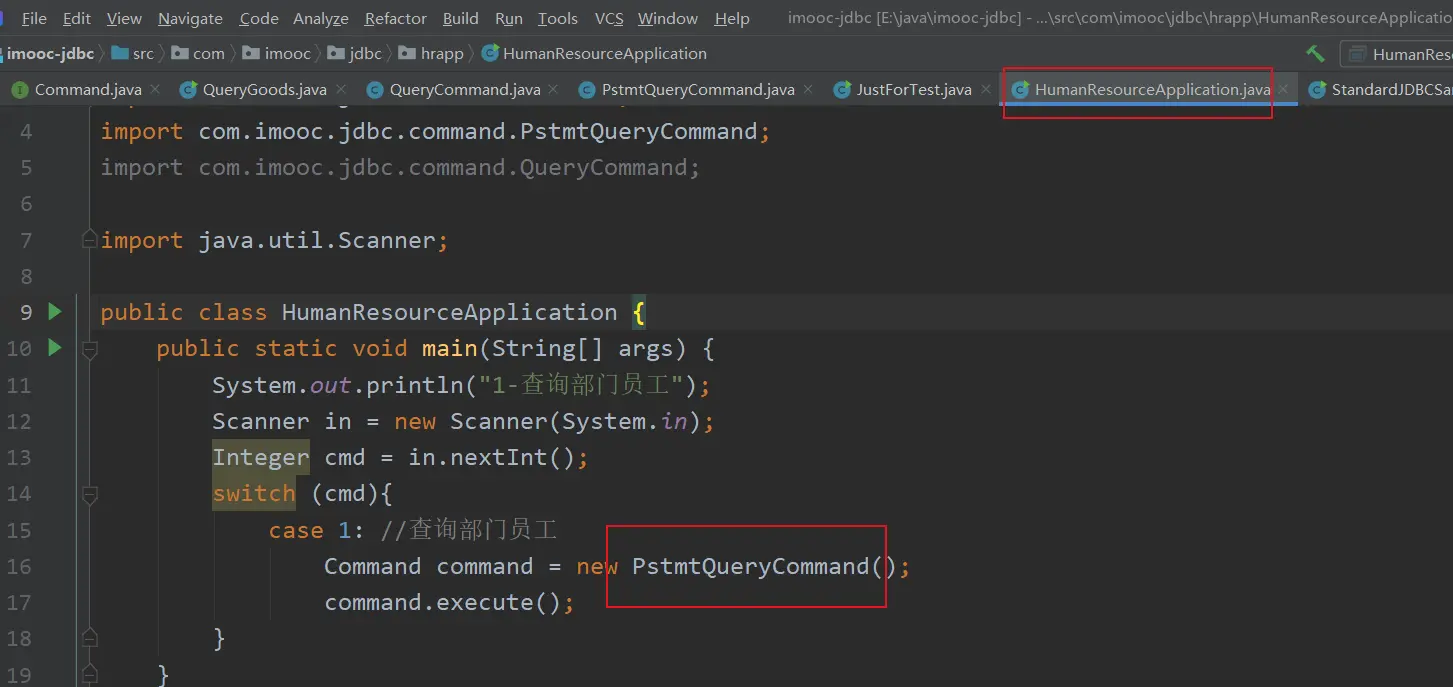The image size is (1453, 687).
Task: Select the imooc-jdbc project root breadcrumb
Action: tap(50, 54)
